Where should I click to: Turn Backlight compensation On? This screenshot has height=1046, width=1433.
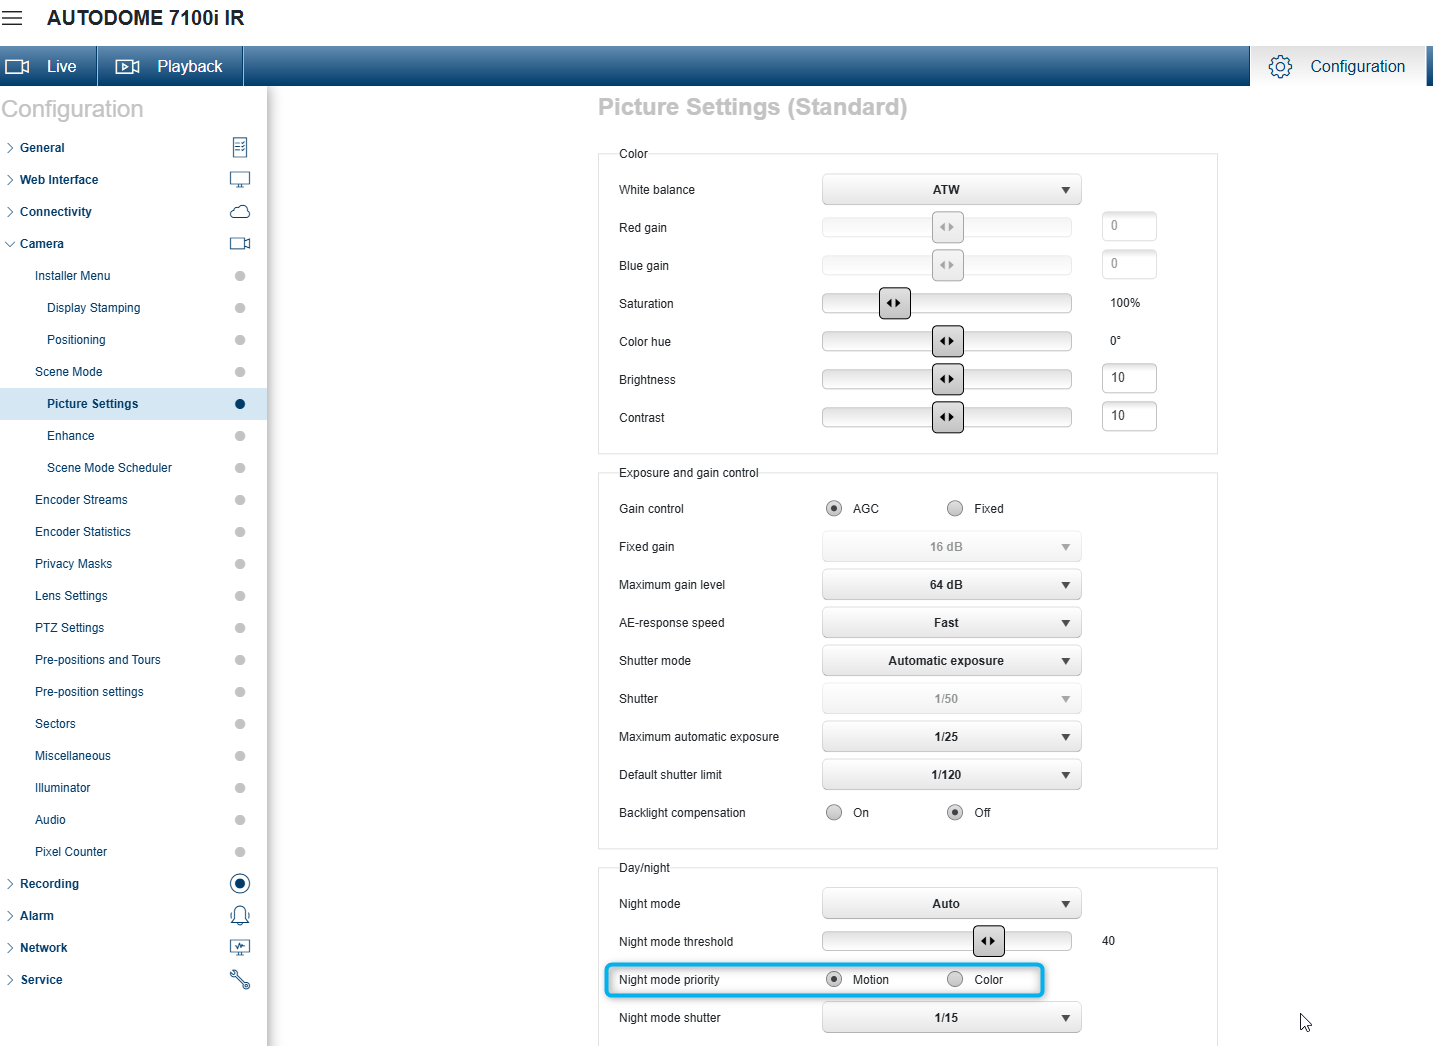[834, 813]
